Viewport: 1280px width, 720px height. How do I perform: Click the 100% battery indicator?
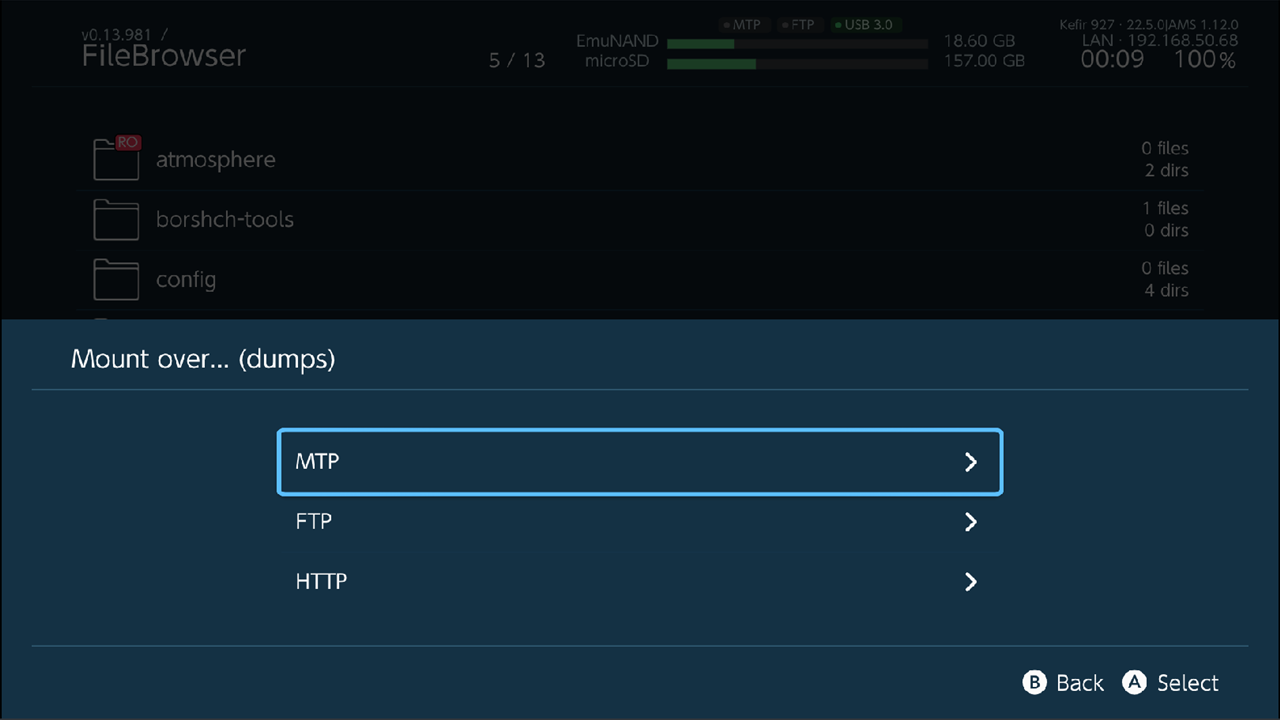coord(1205,60)
